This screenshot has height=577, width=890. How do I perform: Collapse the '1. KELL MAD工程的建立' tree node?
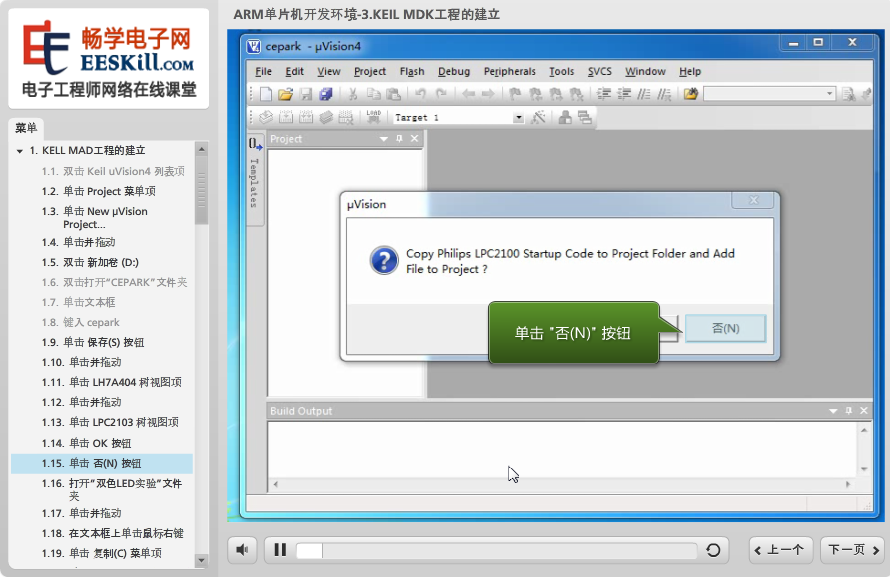tap(20, 151)
